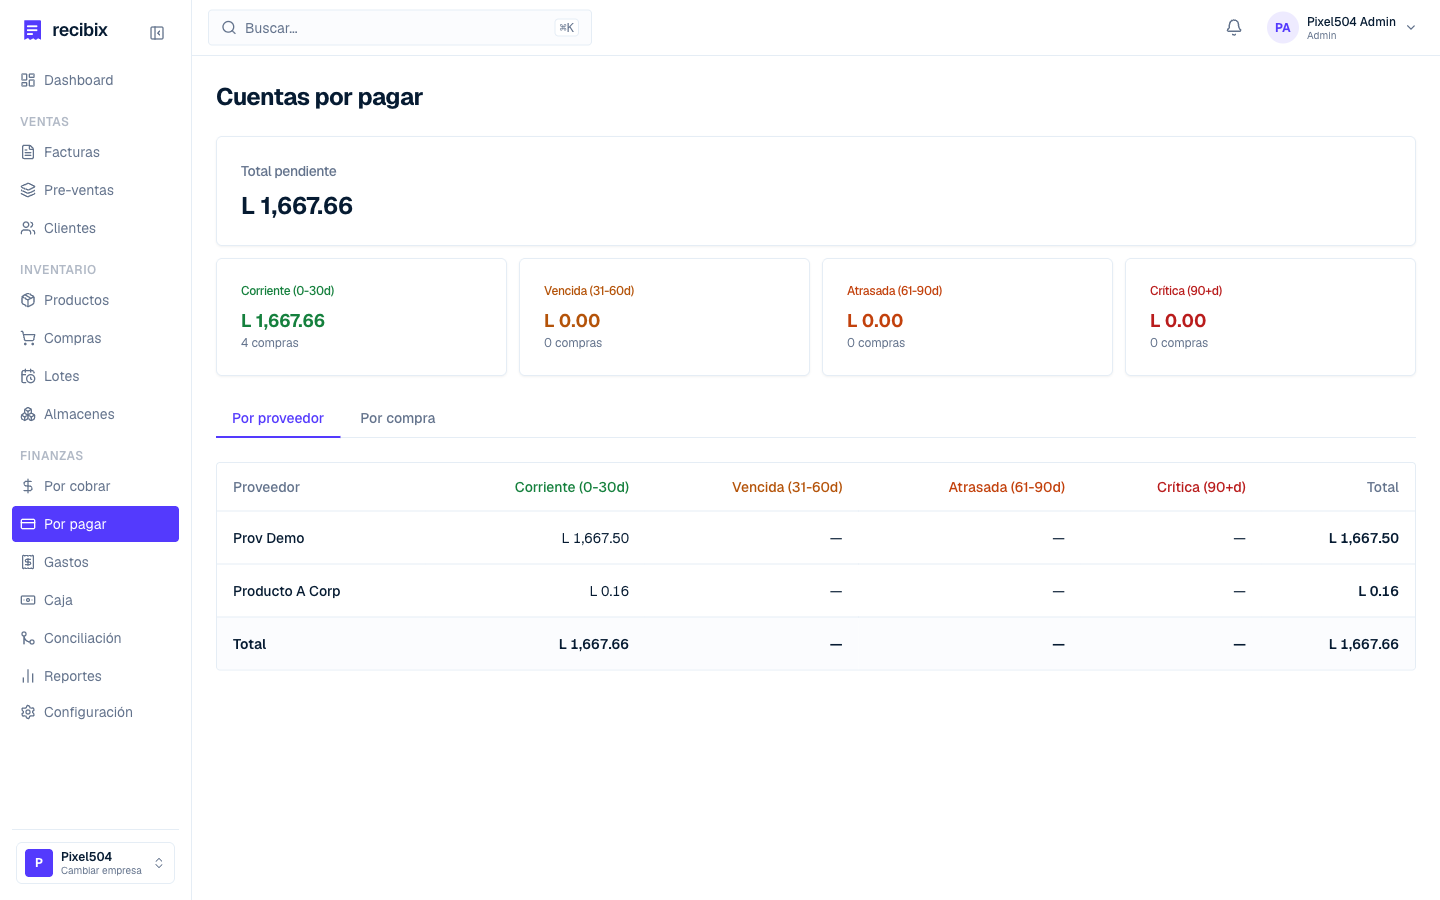The width and height of the screenshot is (1440, 900).
Task: Select the Por proveedor tab
Action: click(278, 418)
